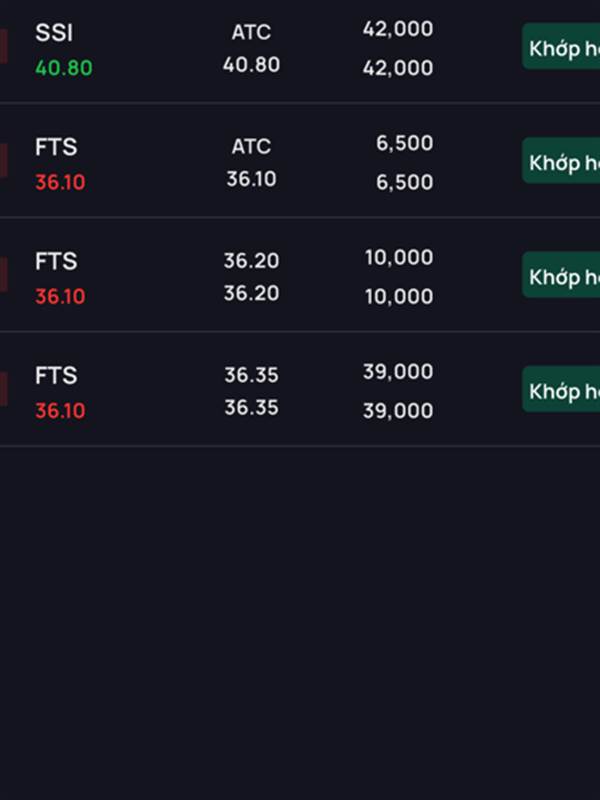Open the FTS symbol in the 39,000-volume order
The height and width of the screenshot is (800, 600).
click(56, 375)
